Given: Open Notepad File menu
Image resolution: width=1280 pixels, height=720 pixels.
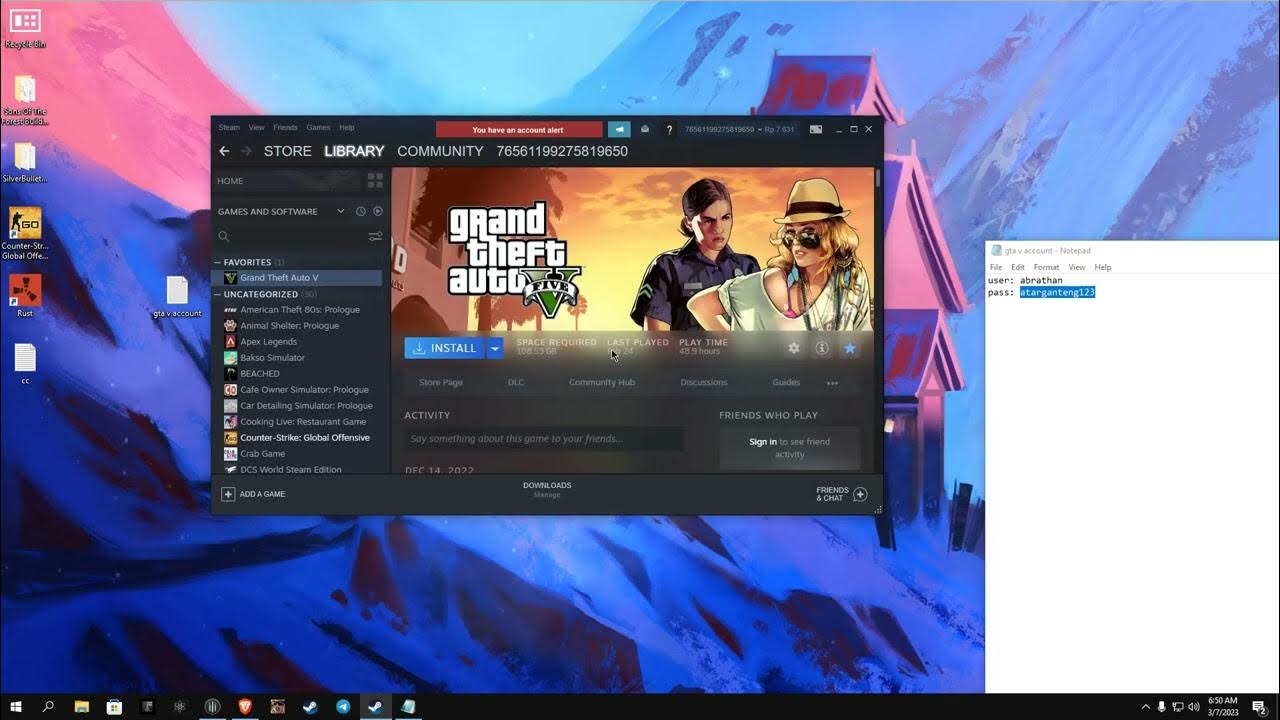Looking at the screenshot, I should click(x=996, y=267).
